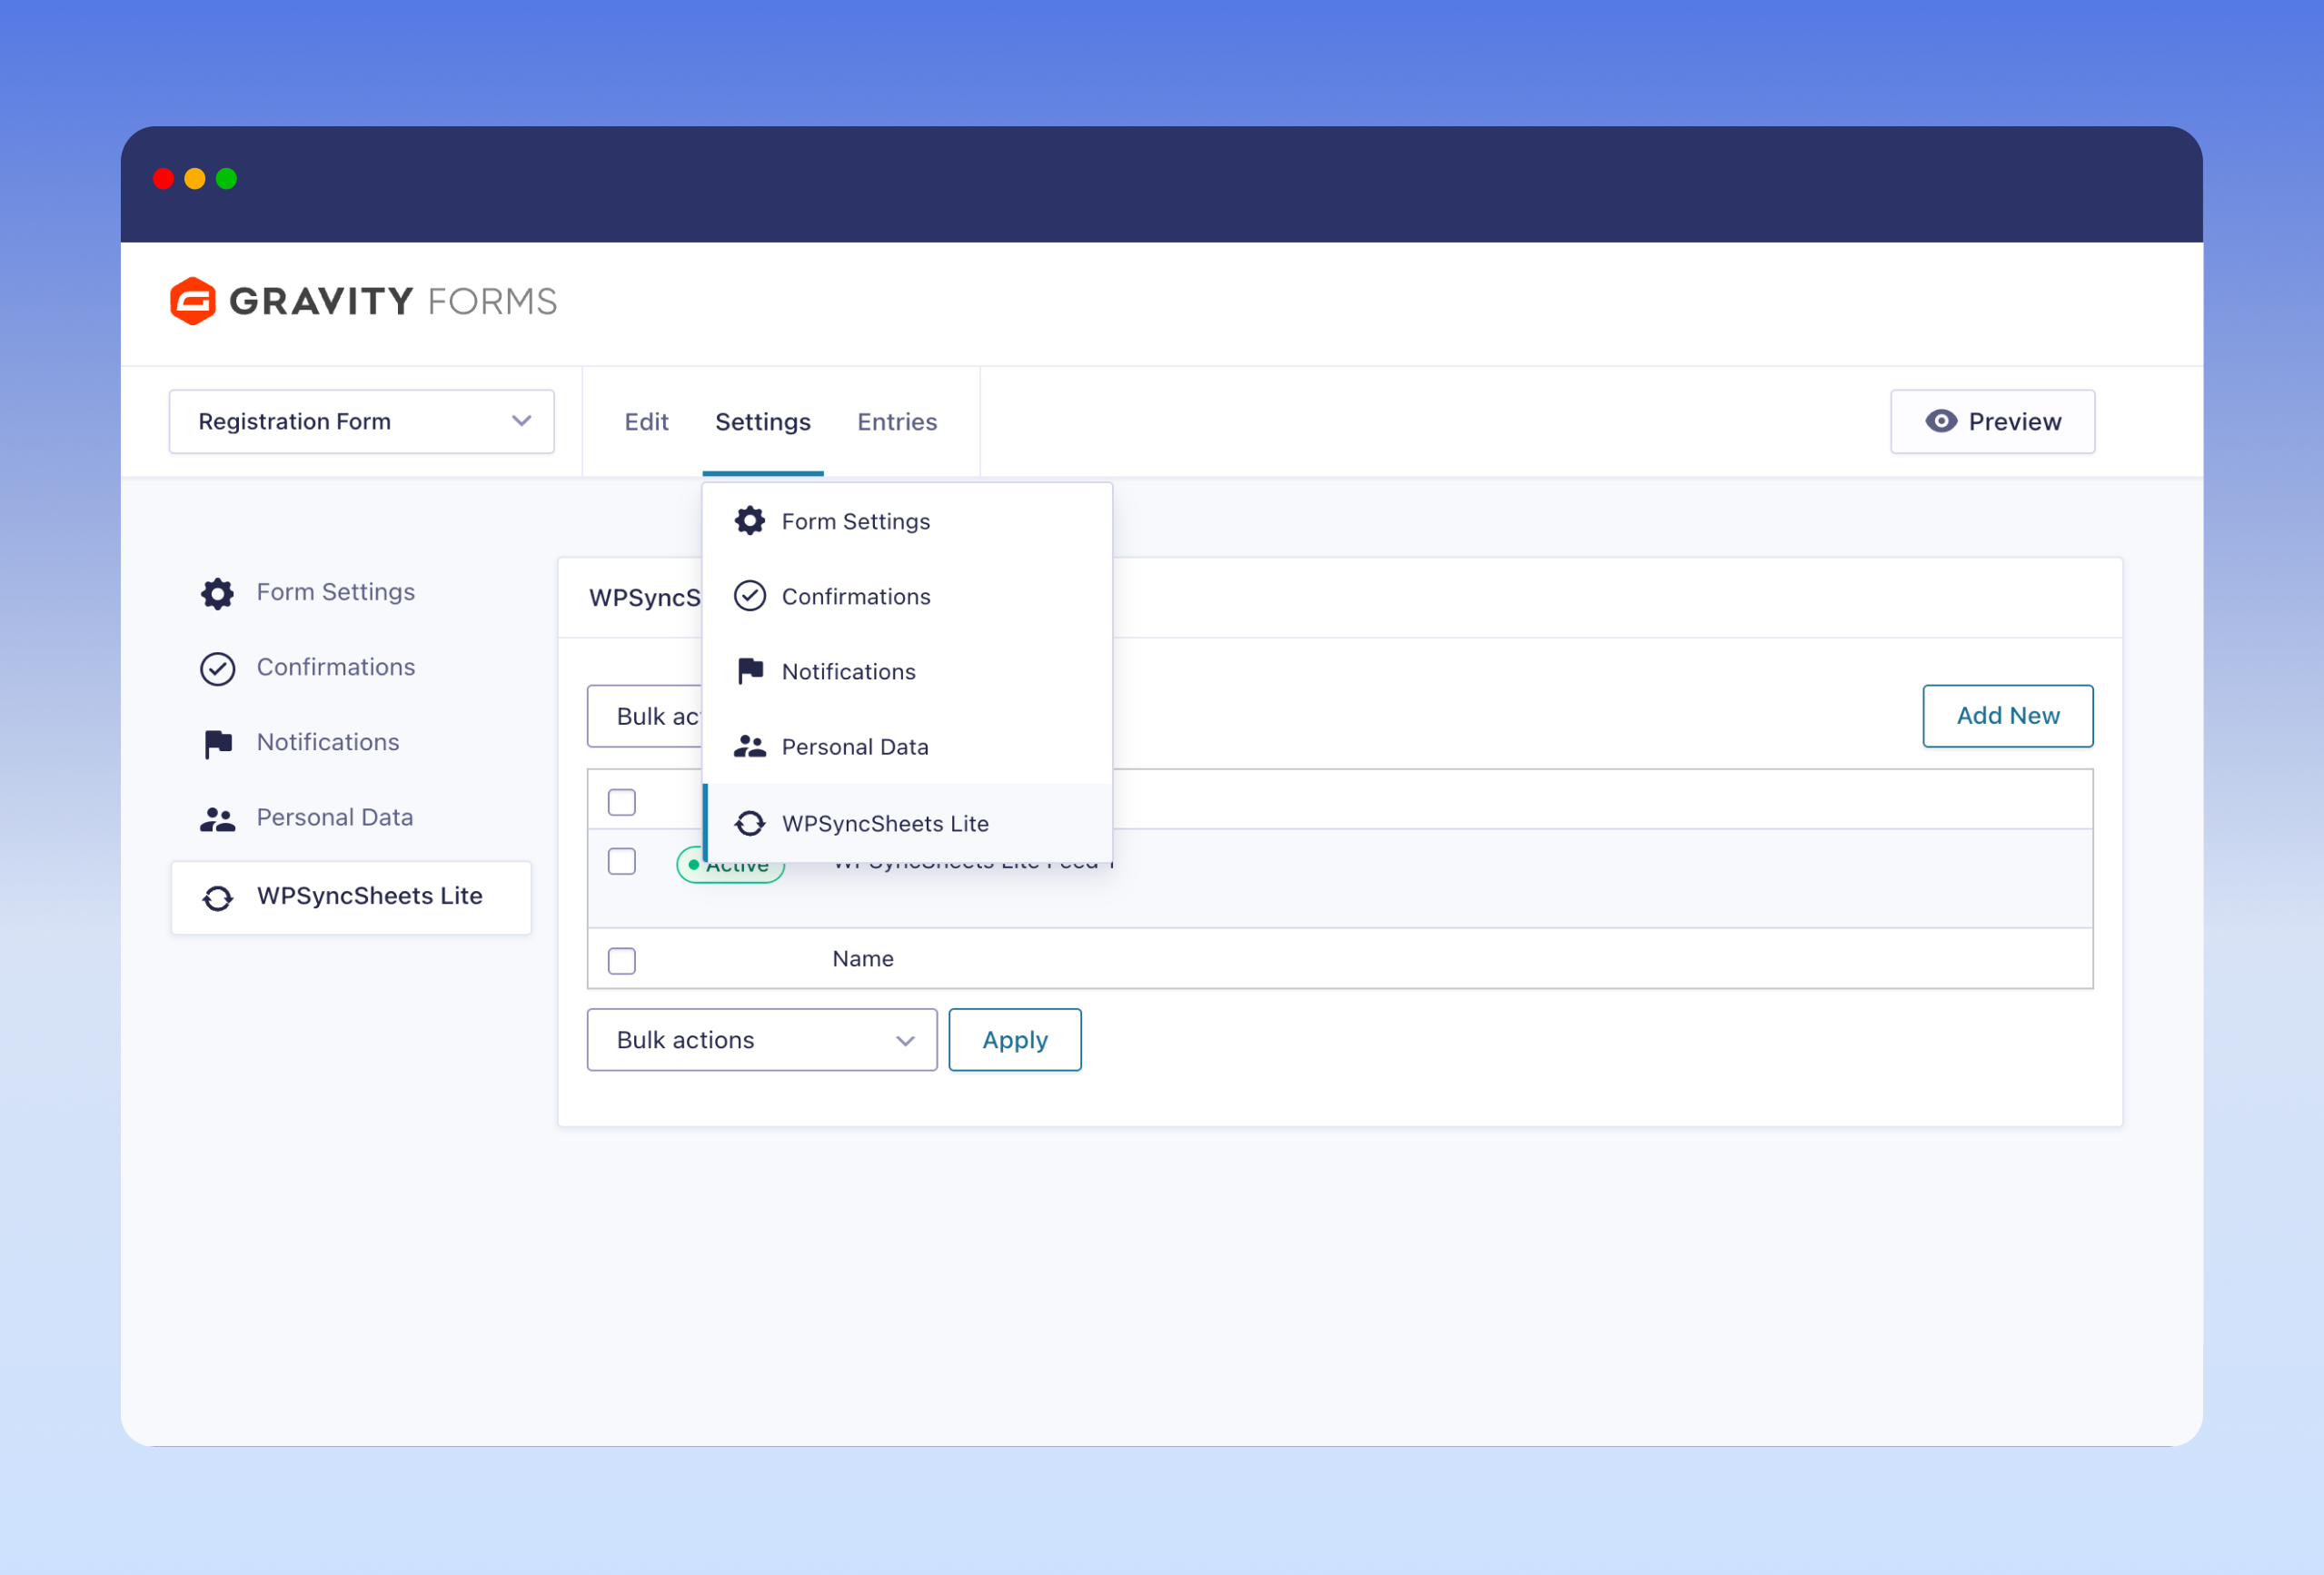Choose Notifications in the Settings dropdown menu
Screen dimensions: 2324x1575
[908, 671]
